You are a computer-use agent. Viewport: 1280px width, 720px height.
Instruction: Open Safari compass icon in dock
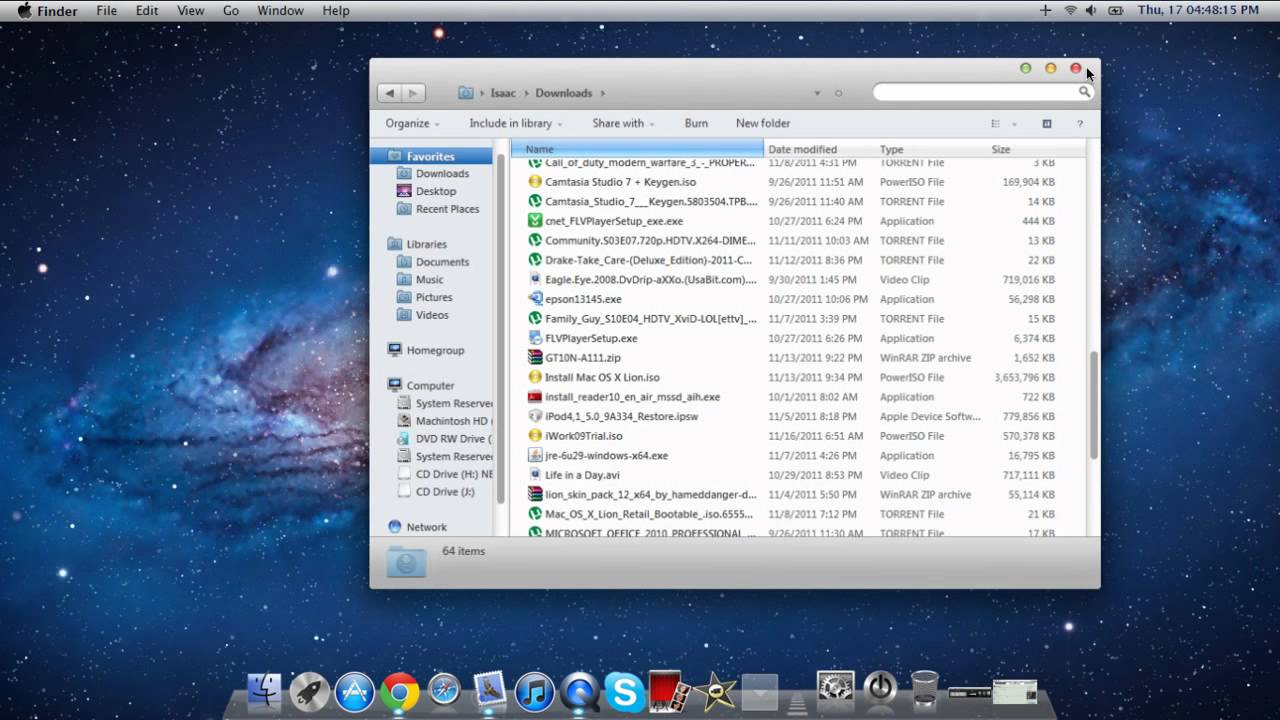coord(444,692)
